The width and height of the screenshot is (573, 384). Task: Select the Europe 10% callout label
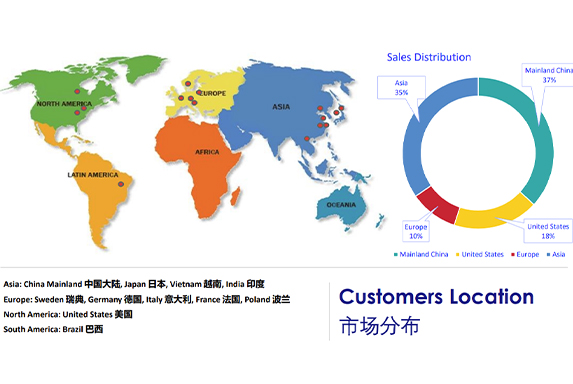click(416, 231)
